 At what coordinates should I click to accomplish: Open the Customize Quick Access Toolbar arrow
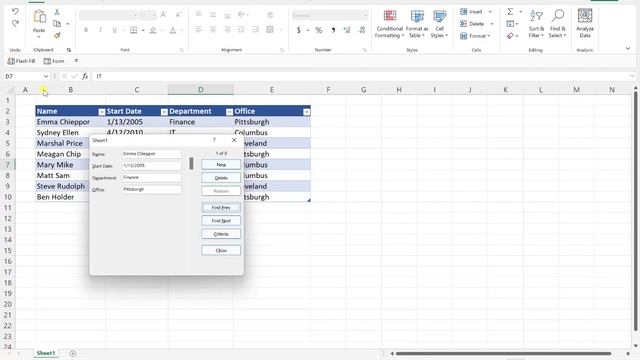76,61
